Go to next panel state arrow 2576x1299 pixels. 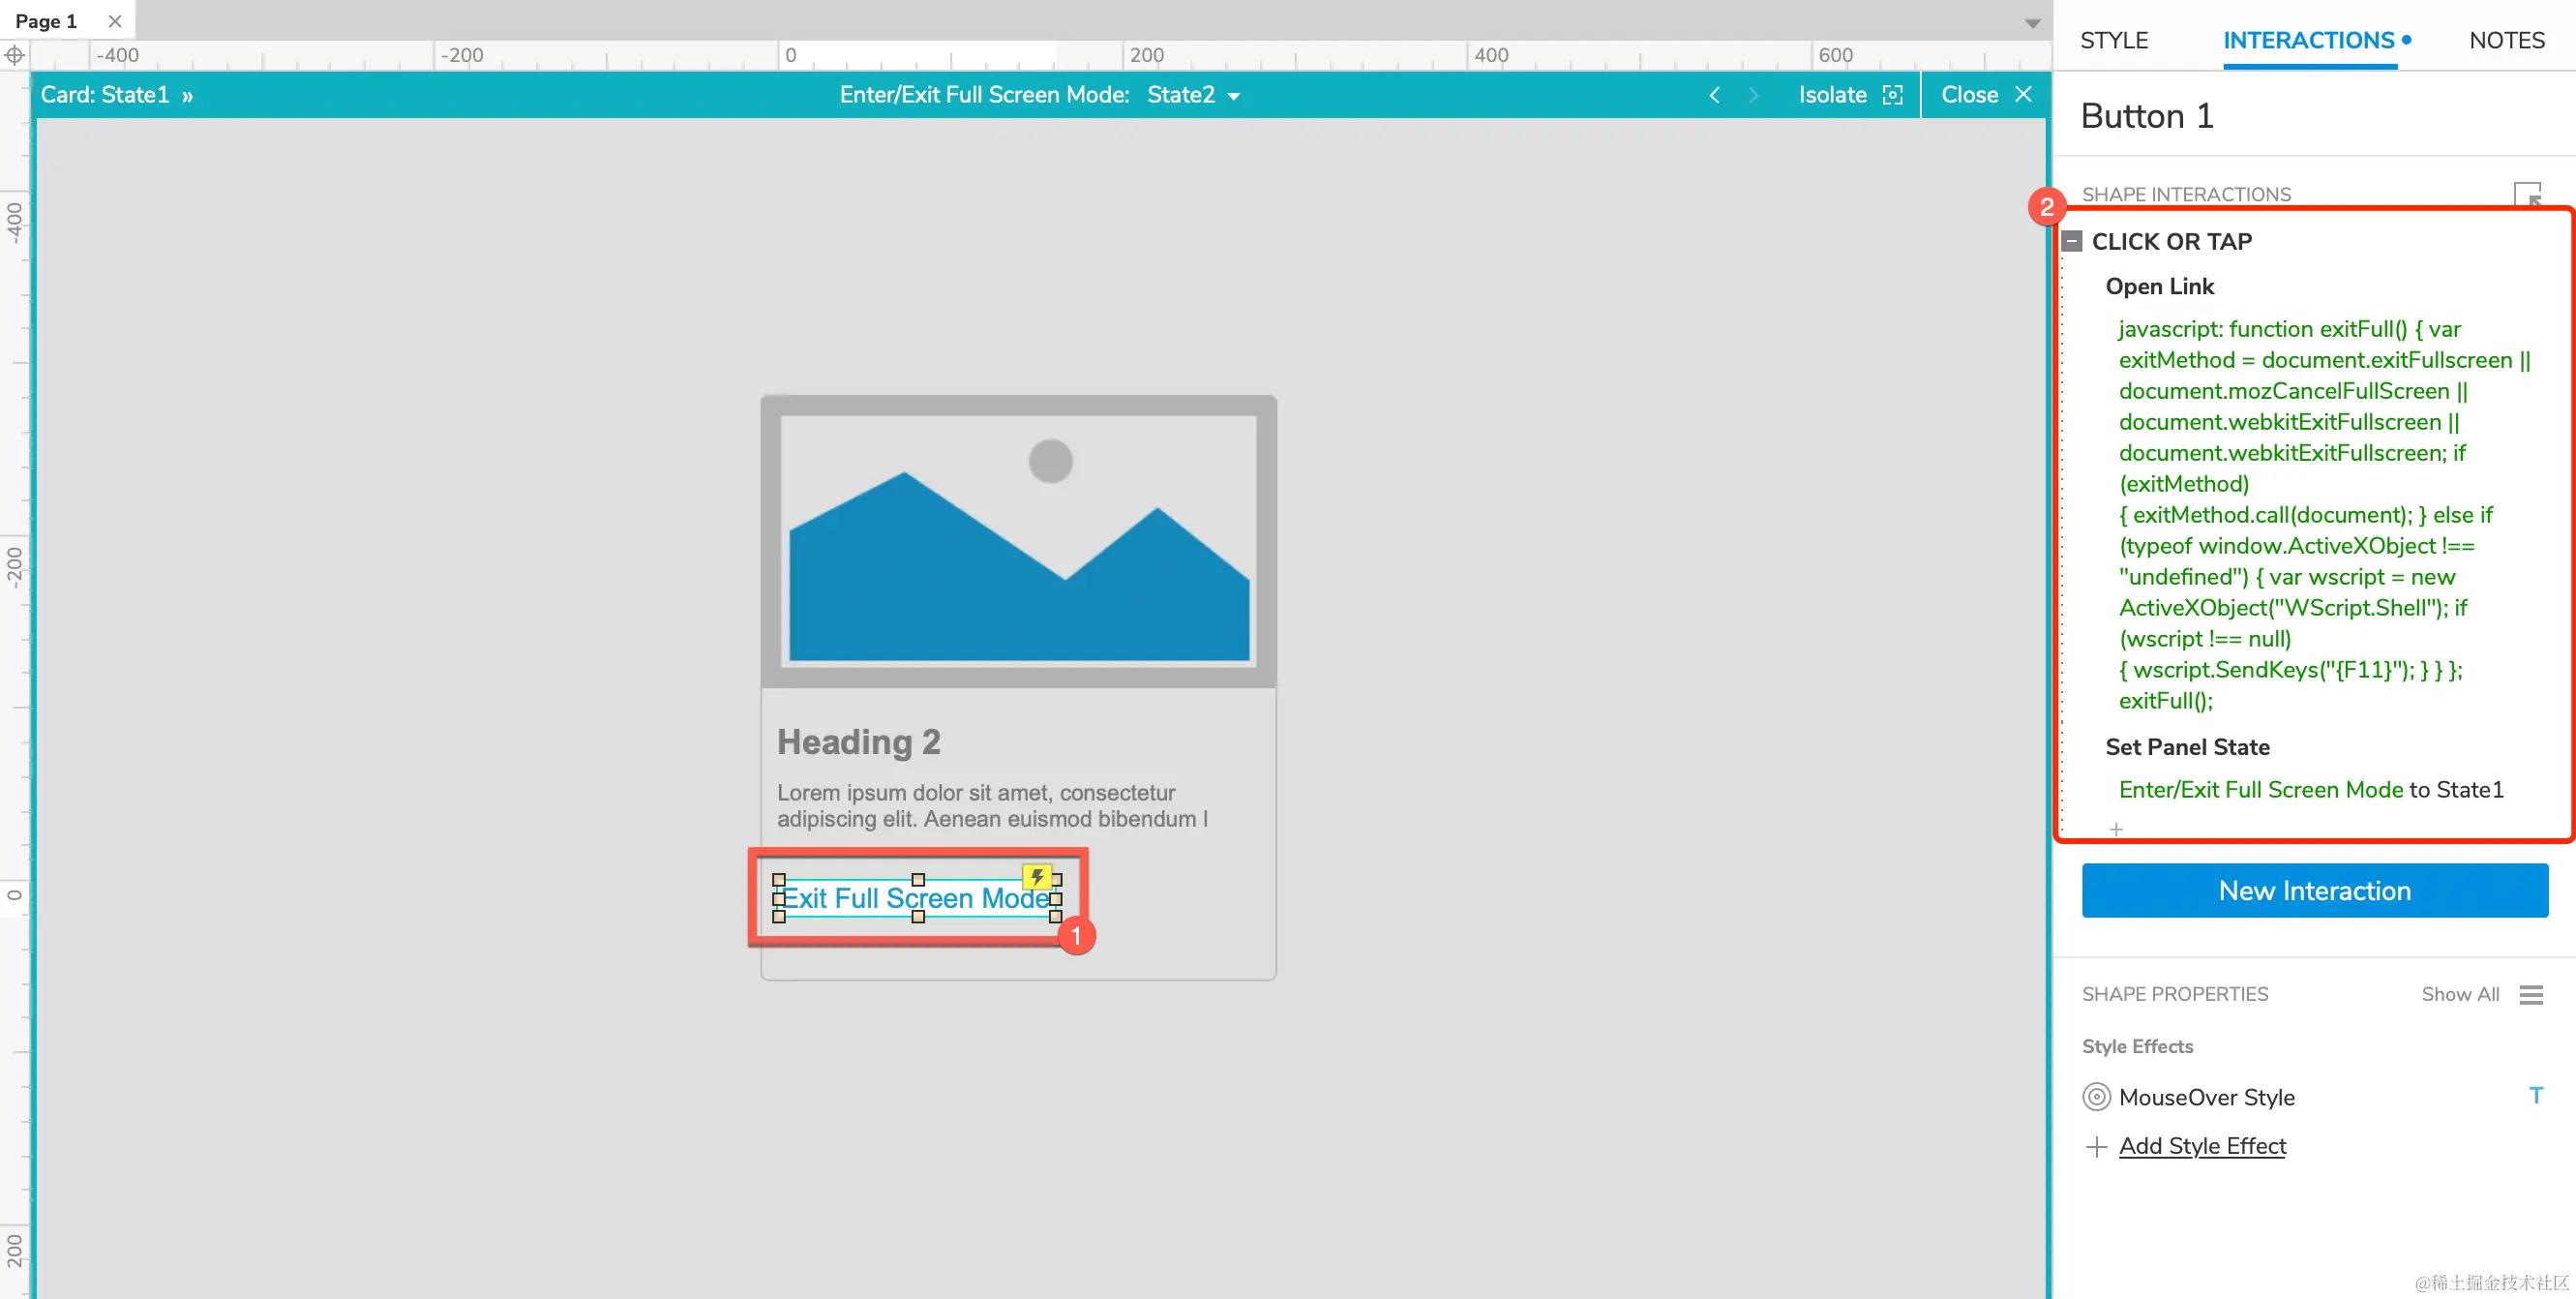[1753, 95]
